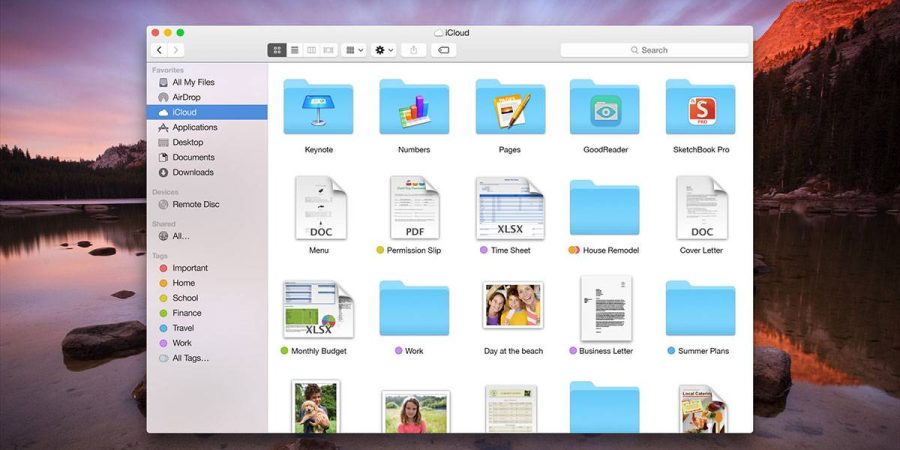Click the Time Sheet file name

point(510,250)
